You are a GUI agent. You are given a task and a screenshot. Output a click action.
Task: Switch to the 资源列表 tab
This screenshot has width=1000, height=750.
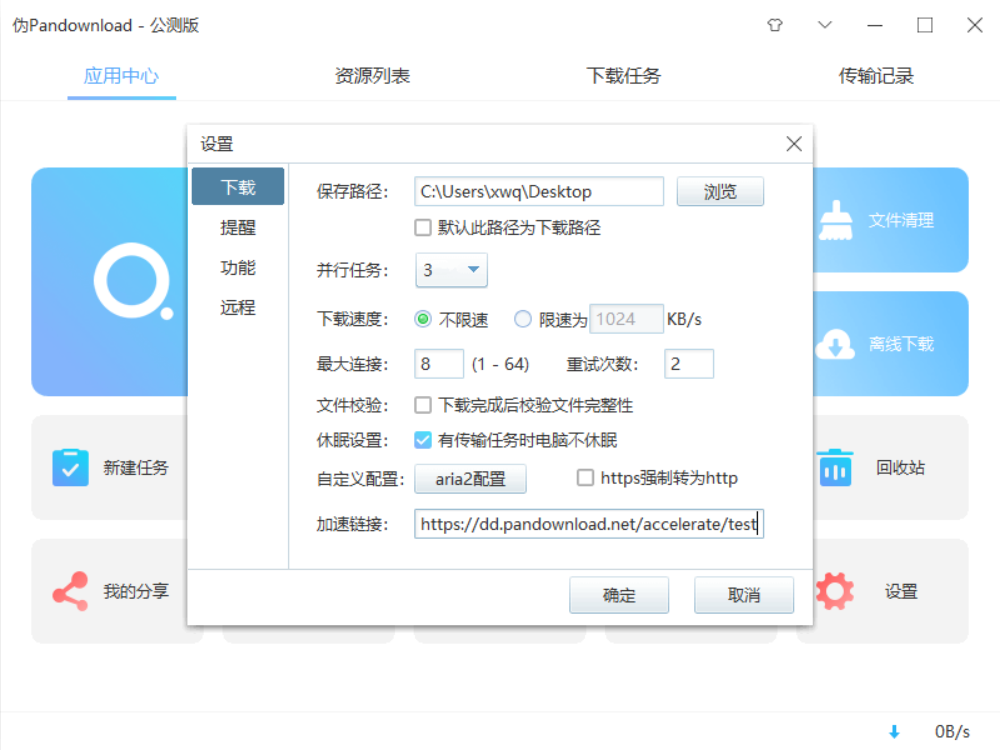372,76
